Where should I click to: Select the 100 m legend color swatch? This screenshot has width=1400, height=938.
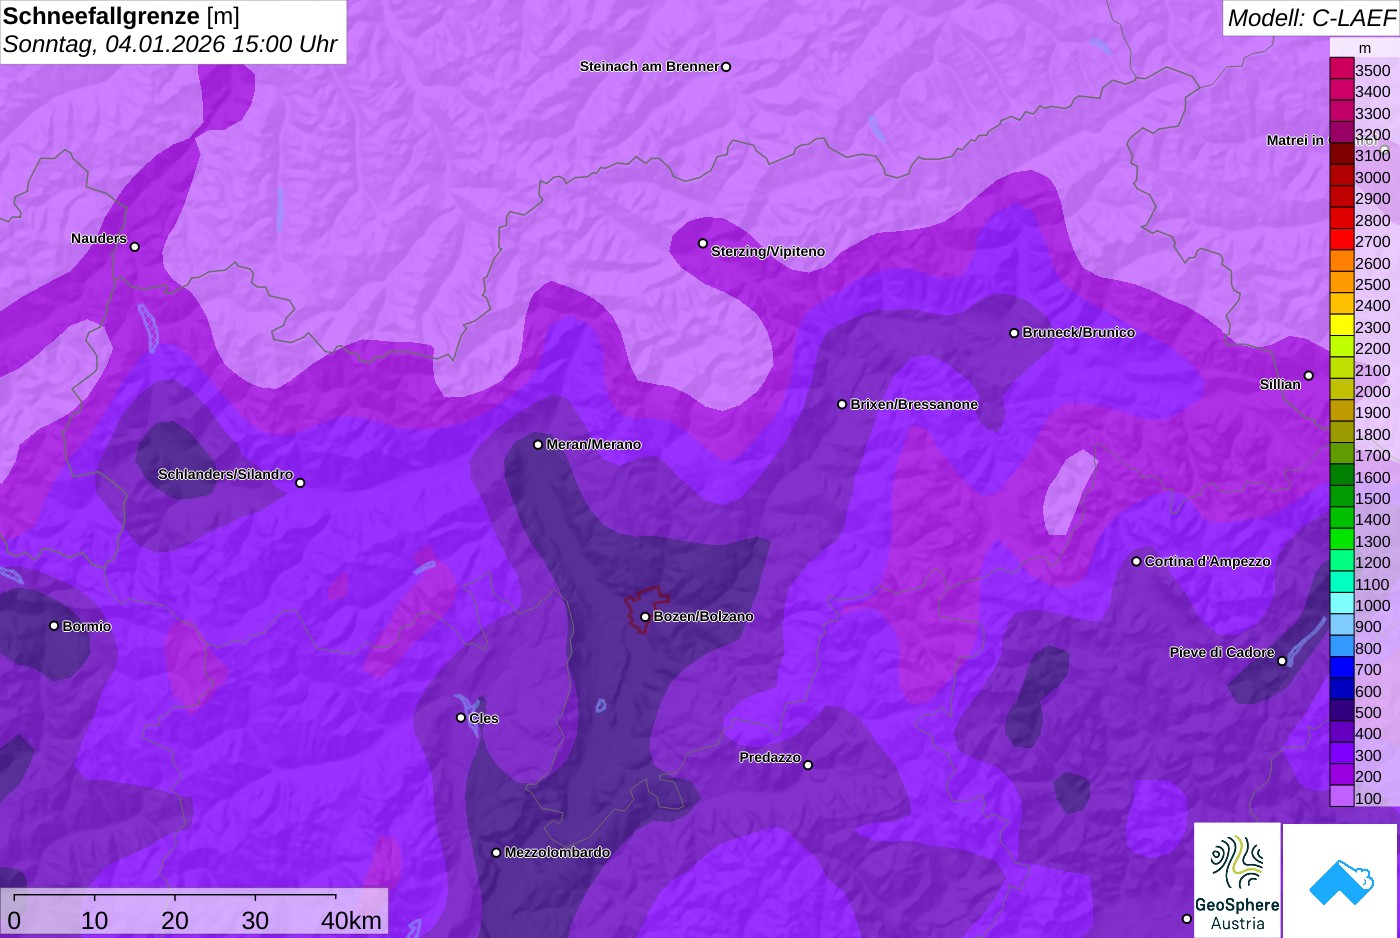1341,797
